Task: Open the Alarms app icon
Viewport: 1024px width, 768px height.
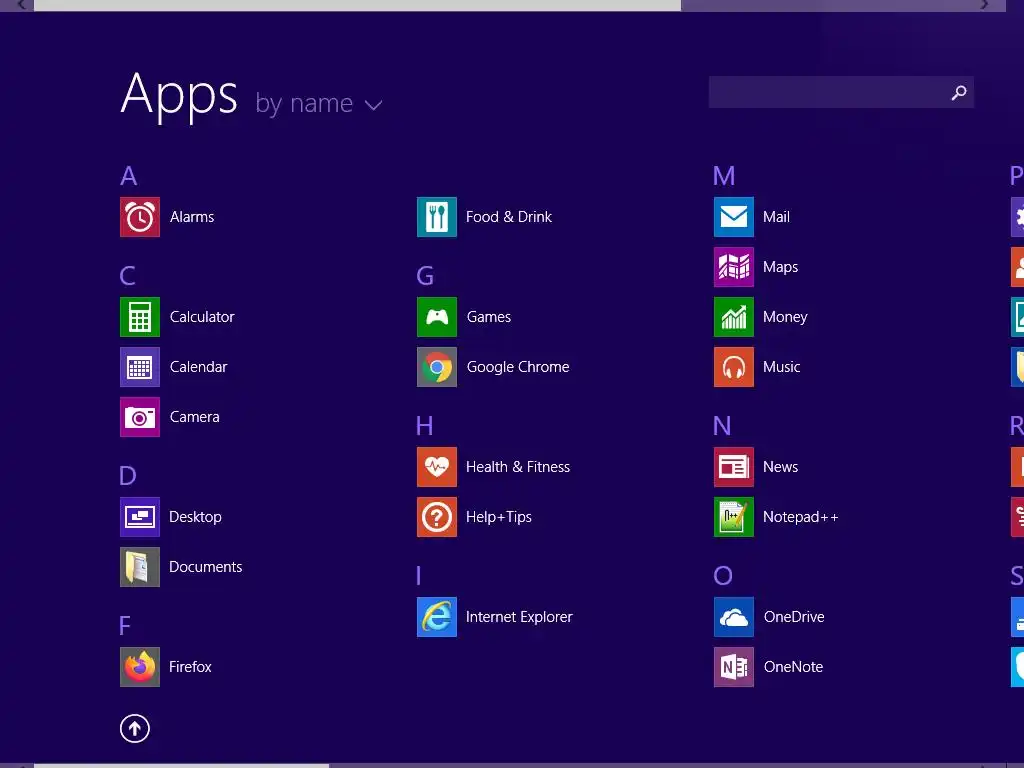Action: point(140,217)
